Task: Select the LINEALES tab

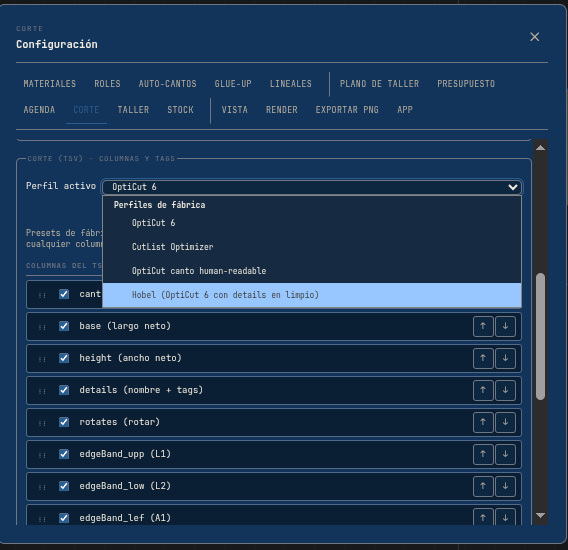Action: 291,84
